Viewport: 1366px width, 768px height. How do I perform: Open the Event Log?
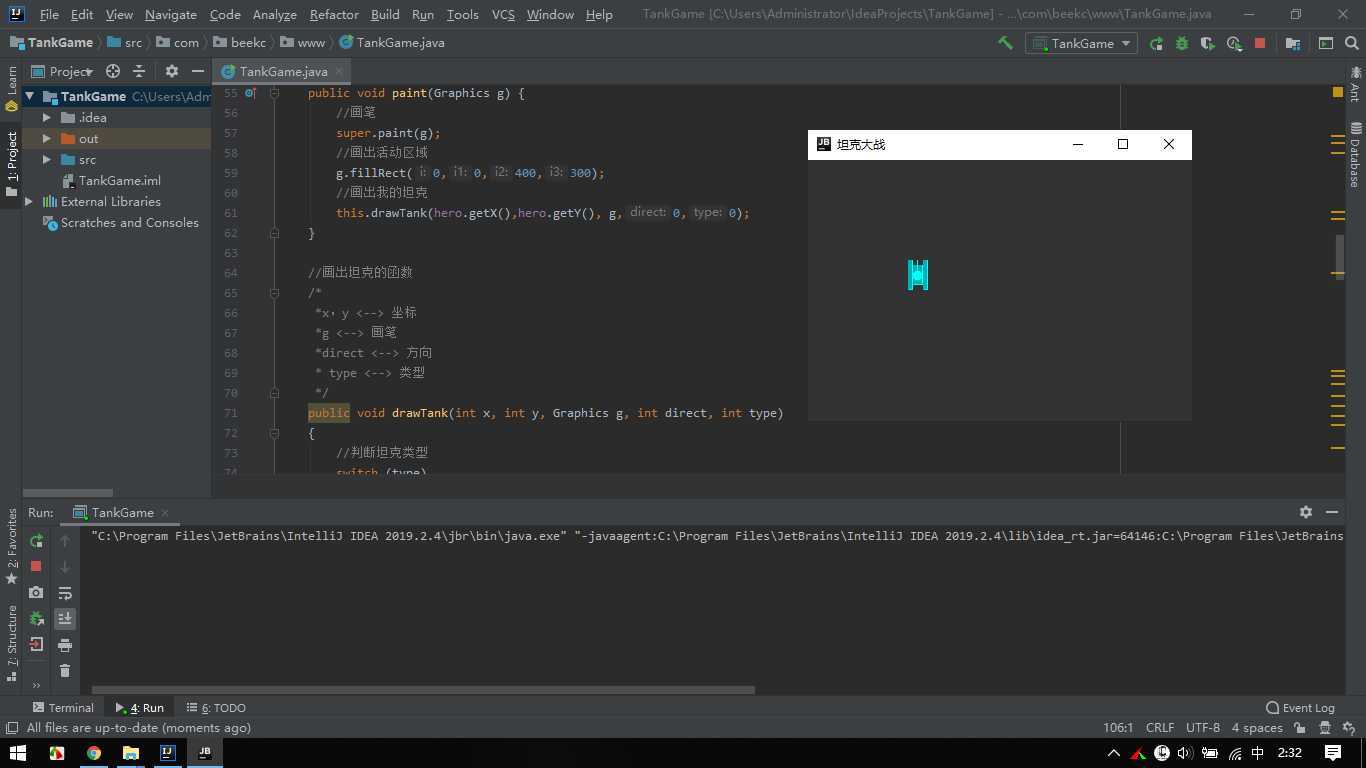tap(1300, 708)
